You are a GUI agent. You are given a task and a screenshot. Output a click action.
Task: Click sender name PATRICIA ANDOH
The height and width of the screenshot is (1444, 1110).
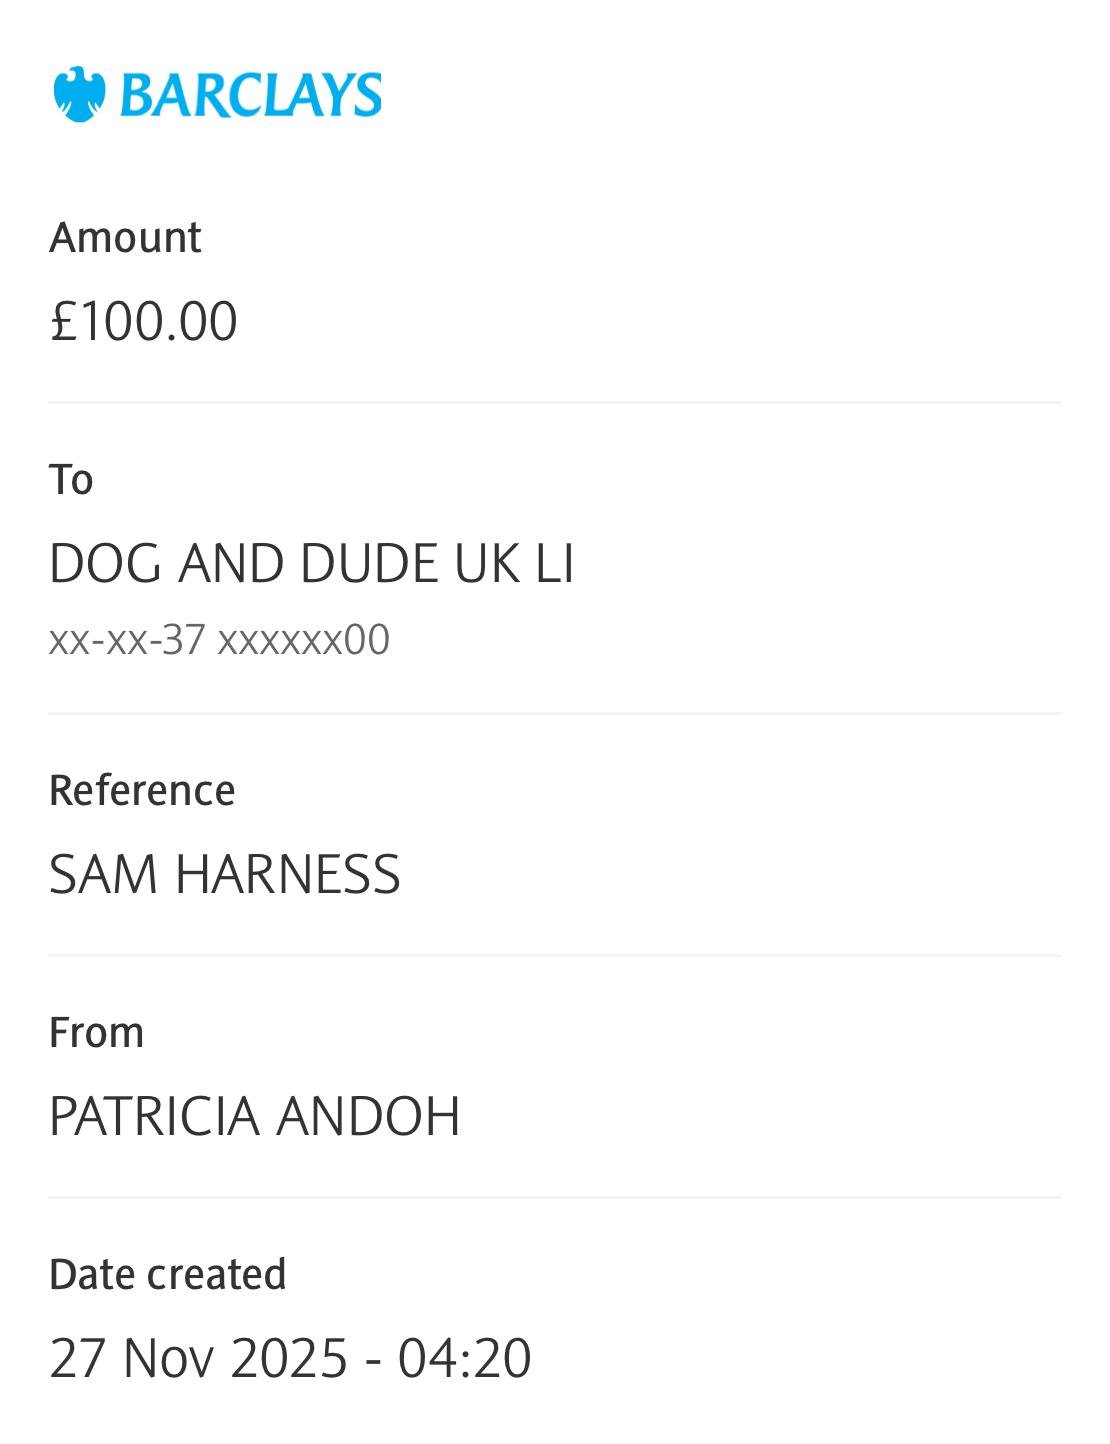tap(254, 1116)
